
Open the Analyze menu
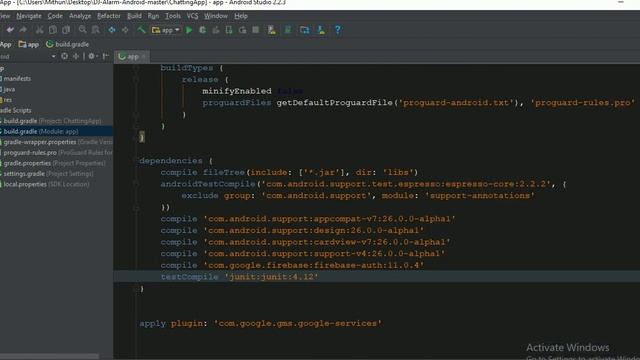(80, 16)
